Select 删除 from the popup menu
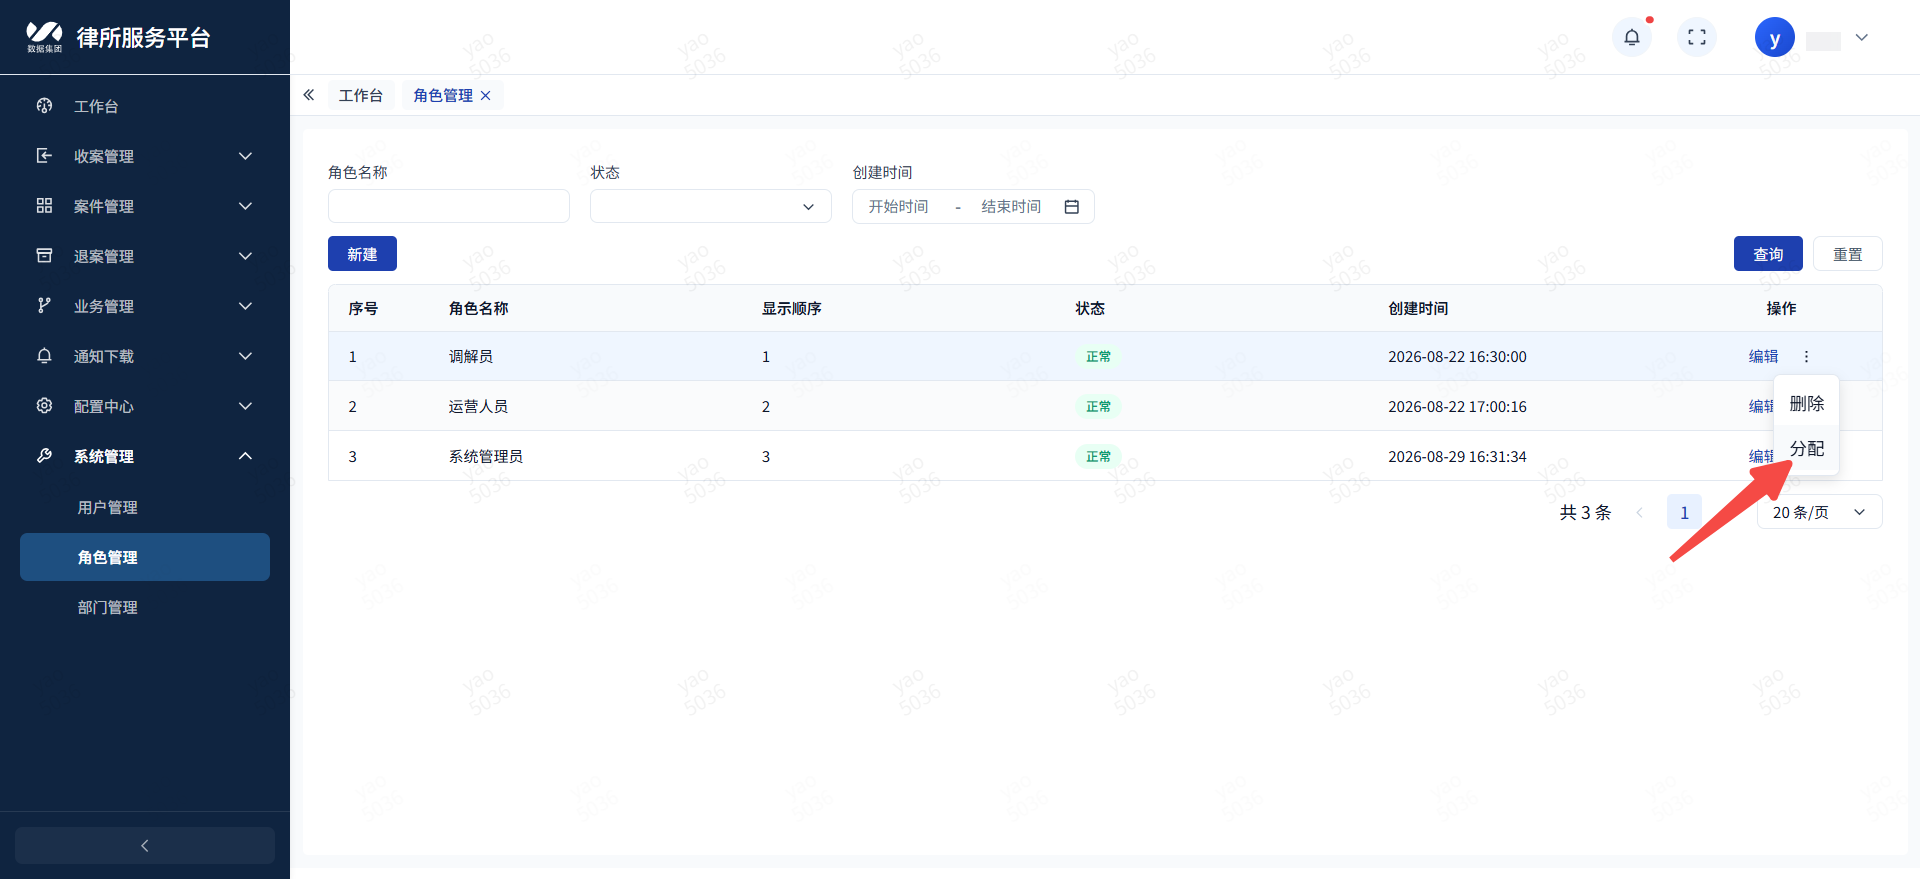Screen dimensions: 1920x879 tap(1806, 403)
